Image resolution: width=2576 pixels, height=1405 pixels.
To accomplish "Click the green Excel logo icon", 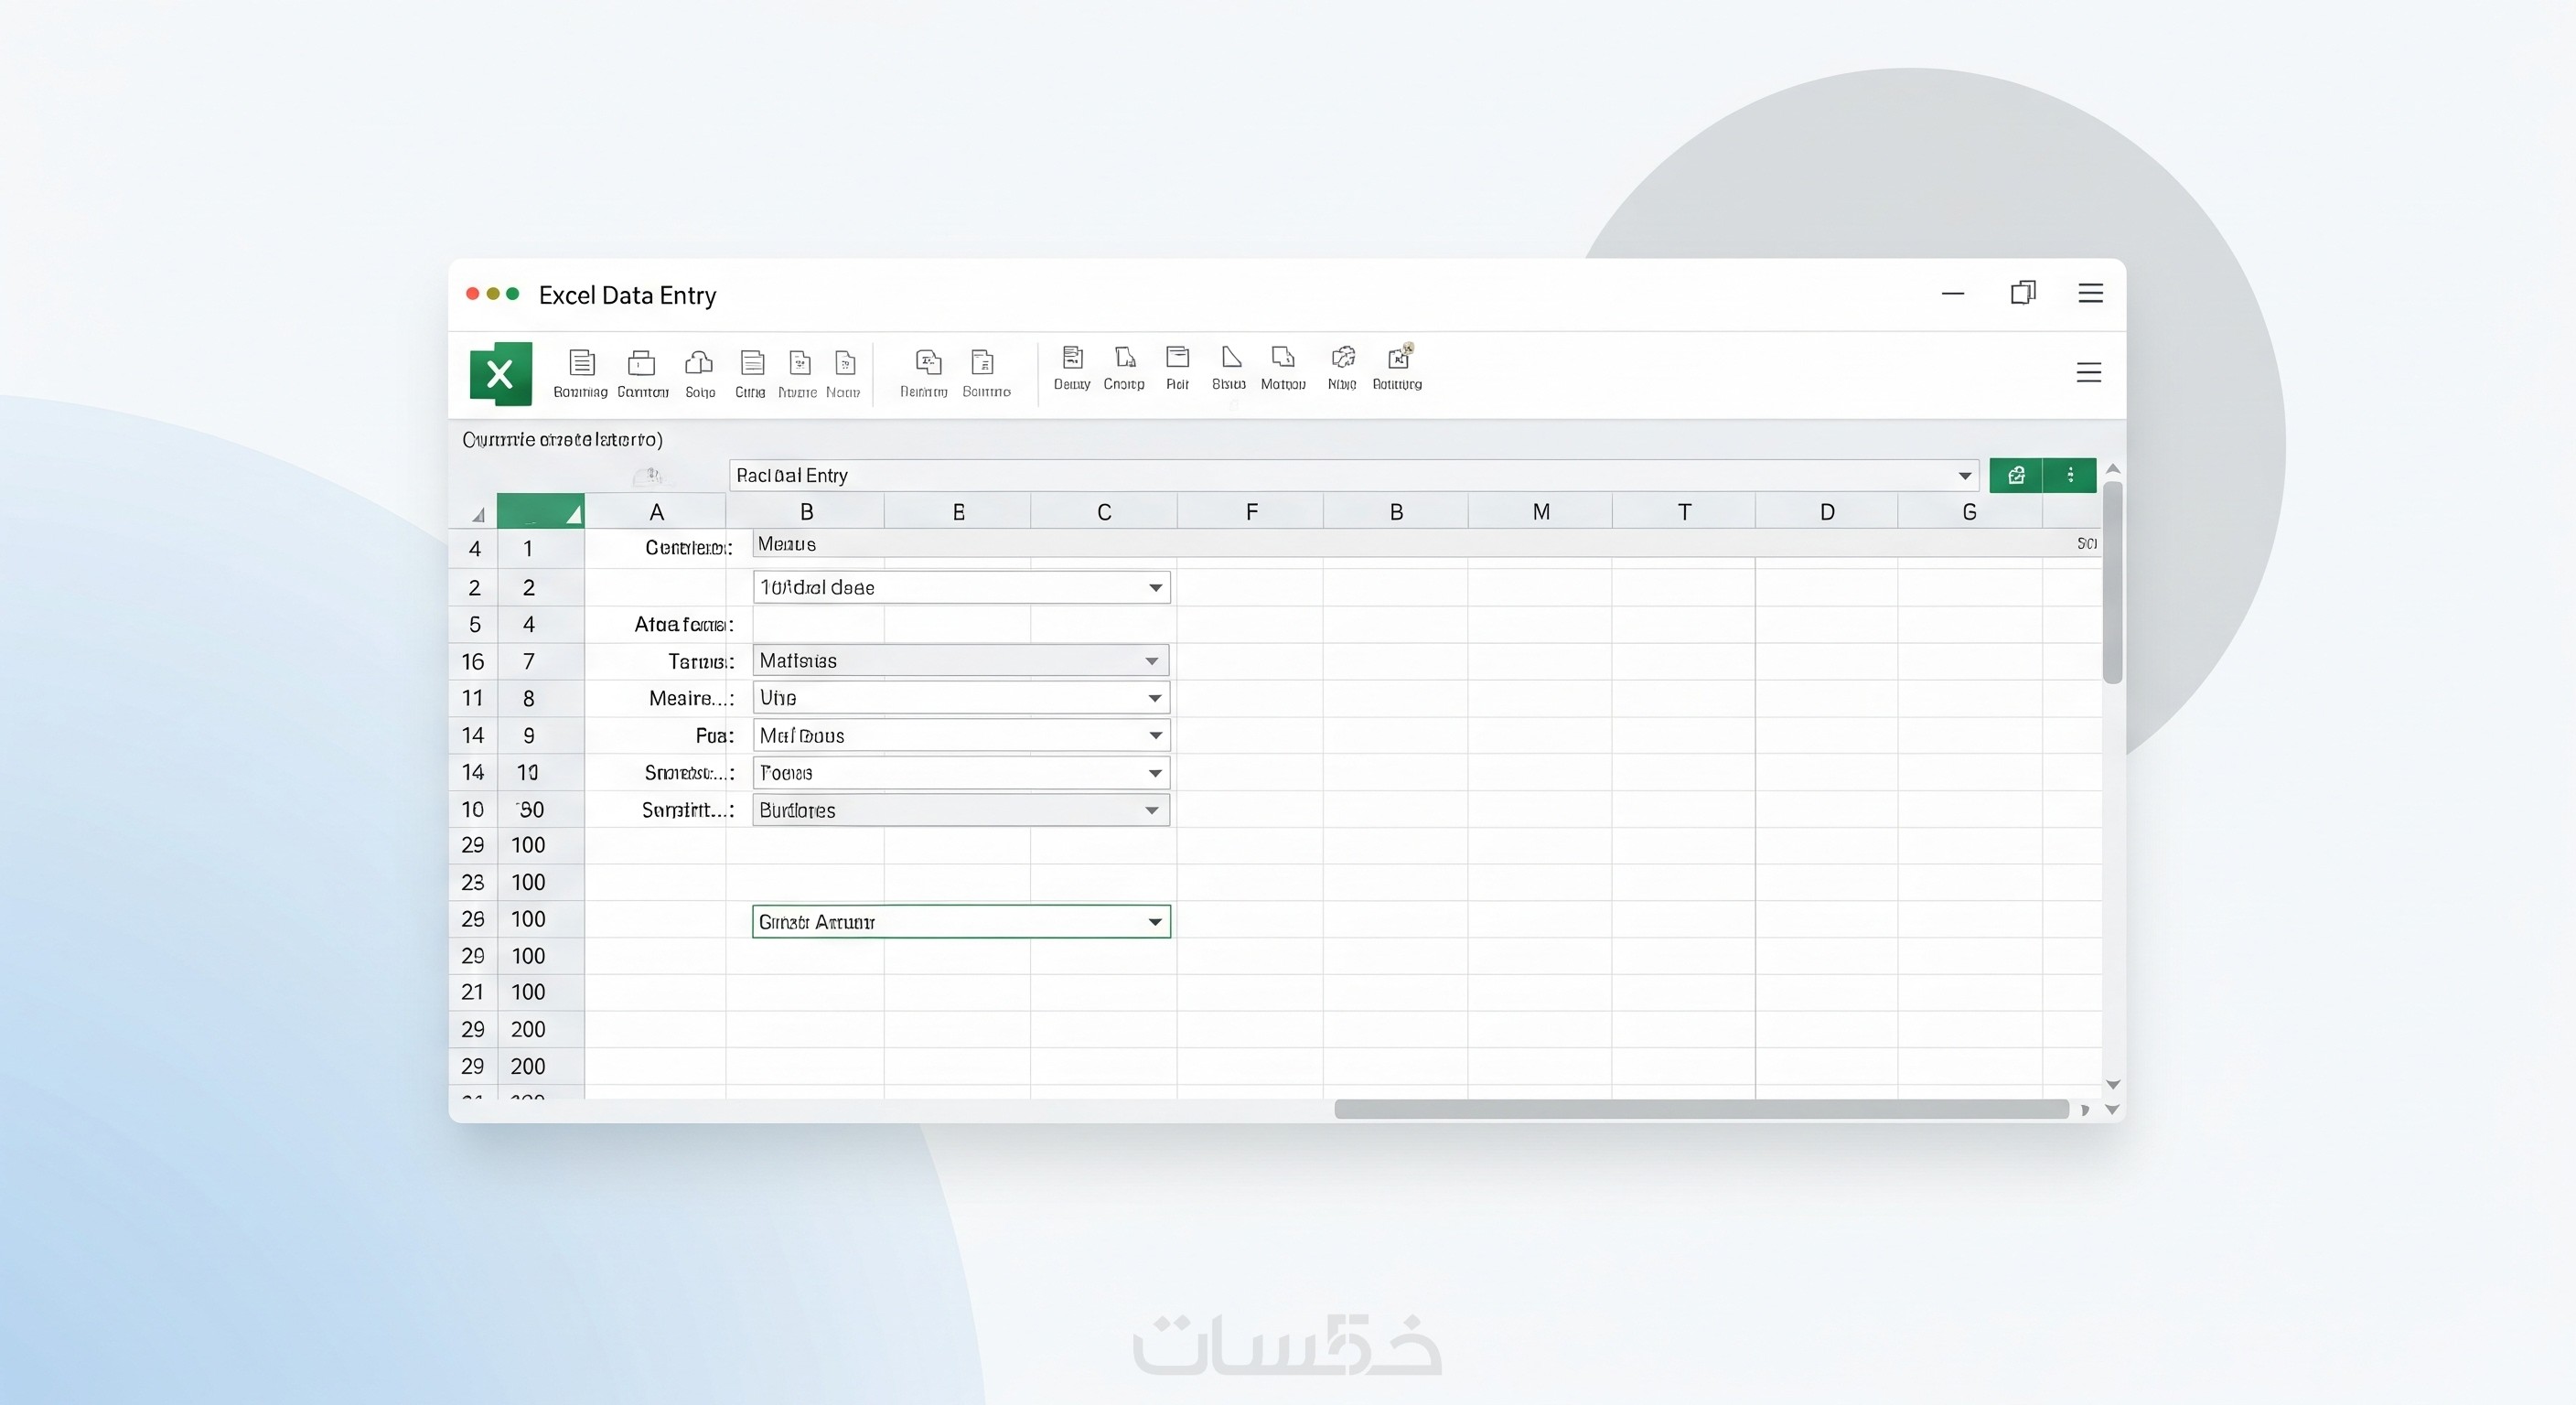I will (x=500, y=374).
